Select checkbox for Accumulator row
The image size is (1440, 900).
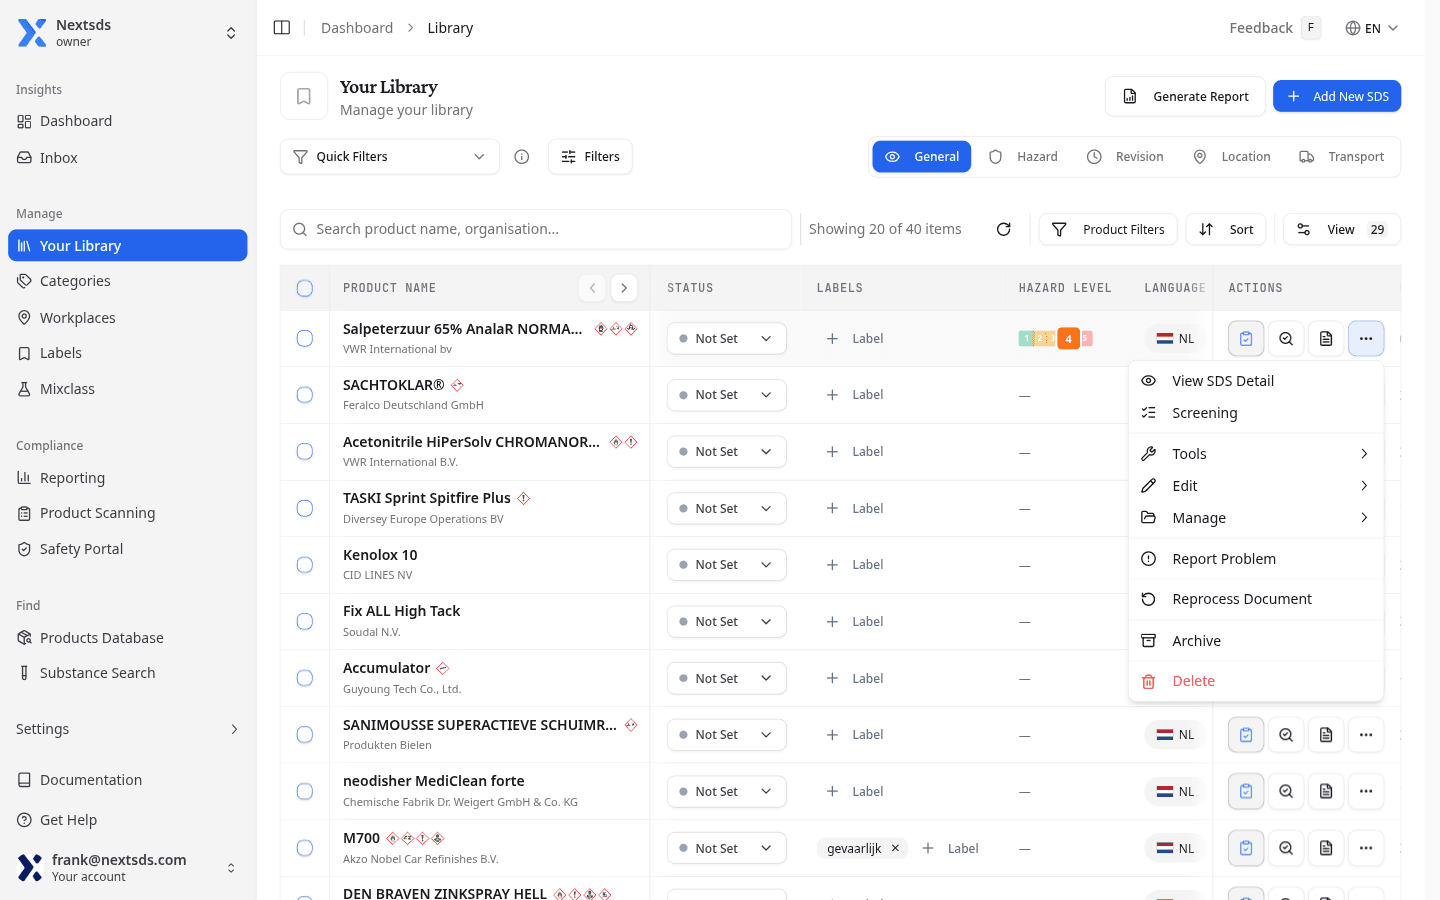[305, 678]
